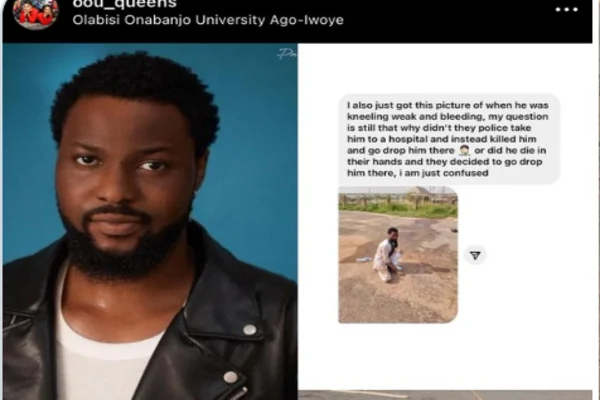600x400 pixels.
Task: Open the kneeling man road photo thumbnail
Action: click(x=398, y=255)
